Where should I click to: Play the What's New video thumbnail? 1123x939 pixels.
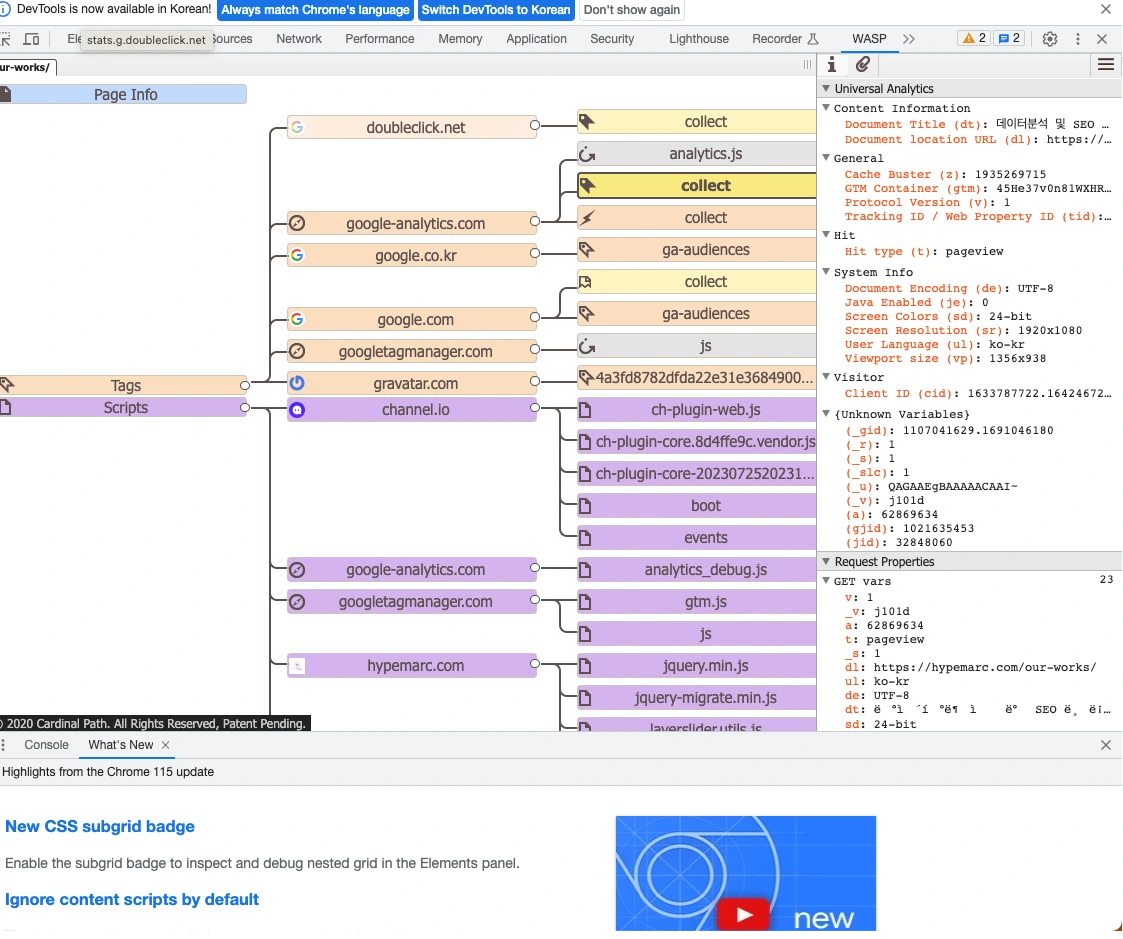click(745, 914)
